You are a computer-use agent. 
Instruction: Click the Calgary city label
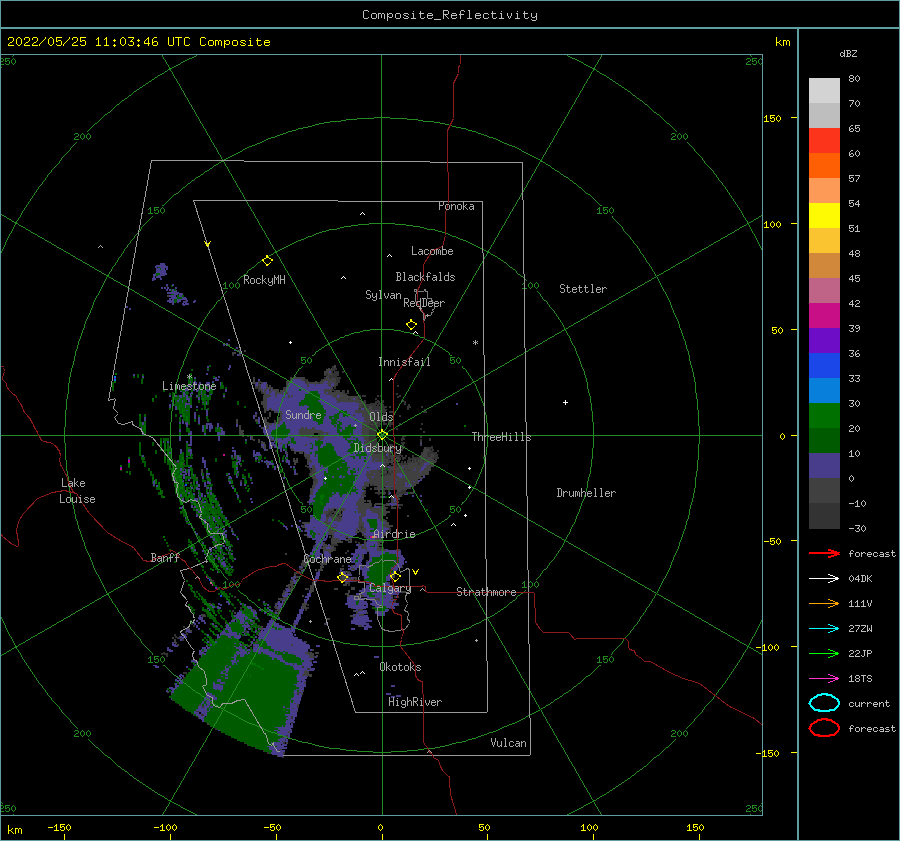[390, 588]
